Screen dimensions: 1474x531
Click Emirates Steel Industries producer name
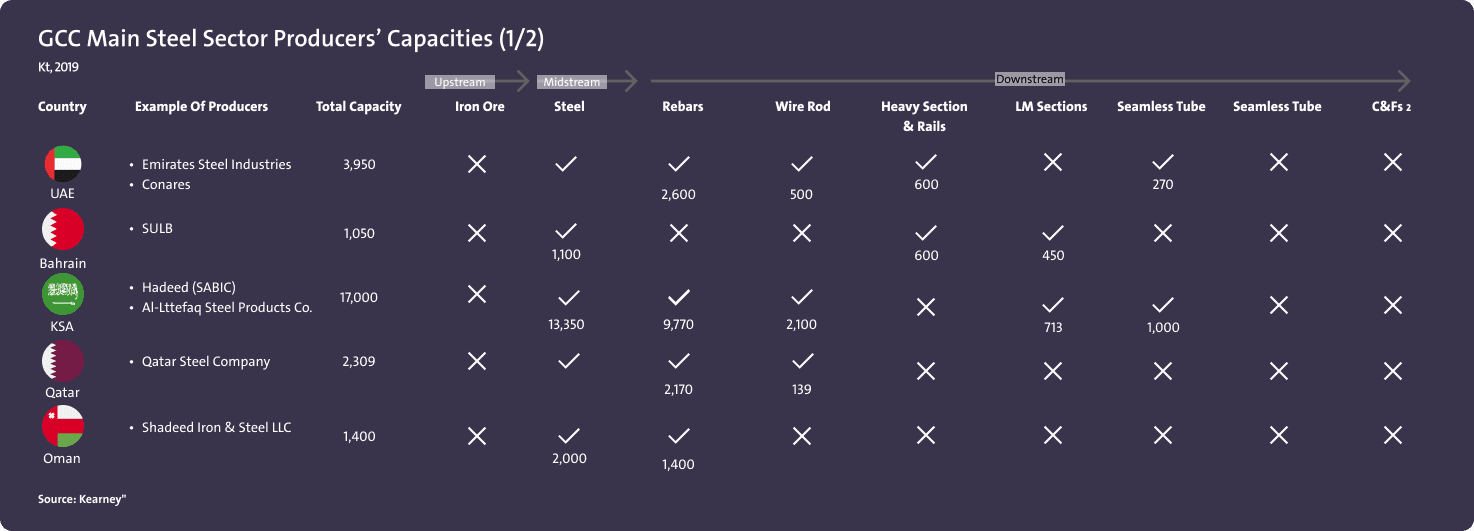pyautogui.click(x=216, y=164)
